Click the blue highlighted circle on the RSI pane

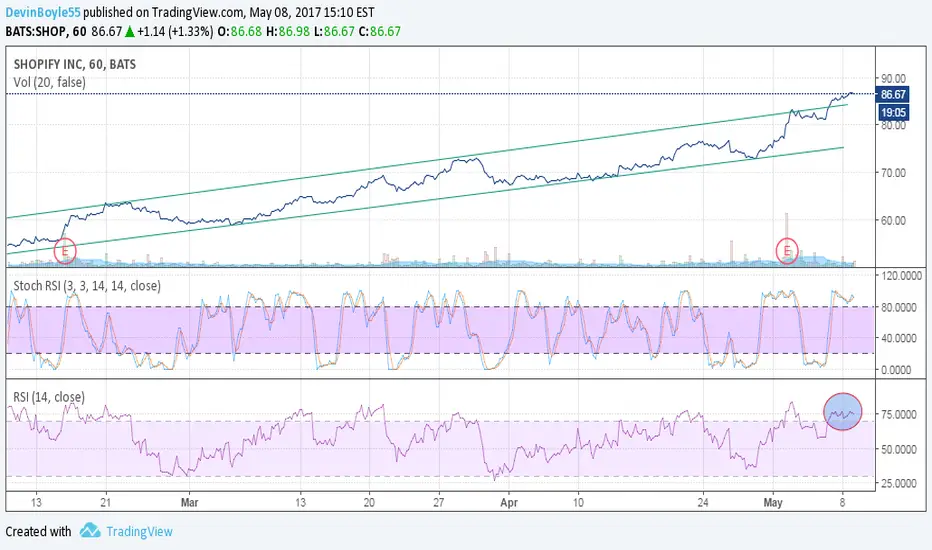tap(842, 411)
